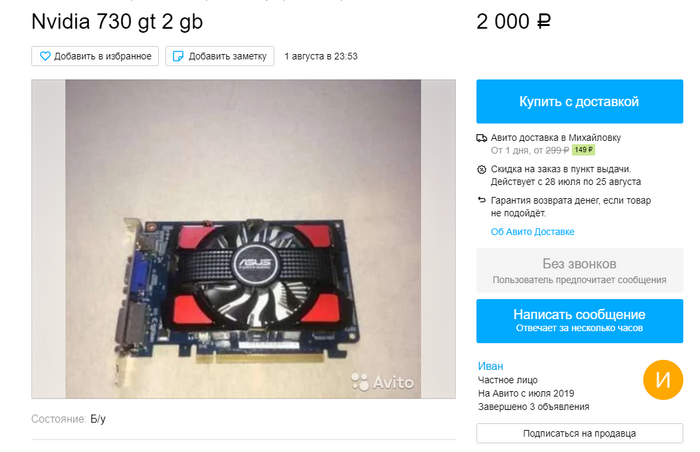Click the delivery truck icon

(x=481, y=138)
